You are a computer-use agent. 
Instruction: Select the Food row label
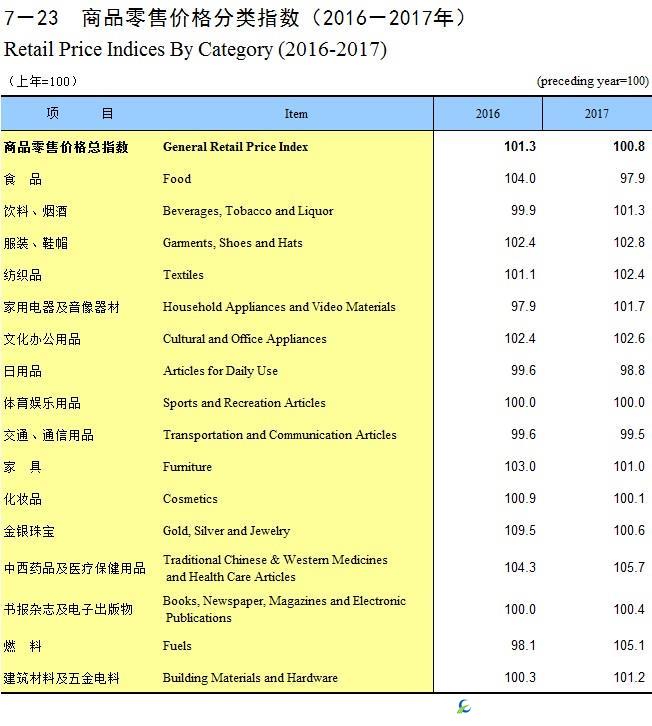coord(177,179)
